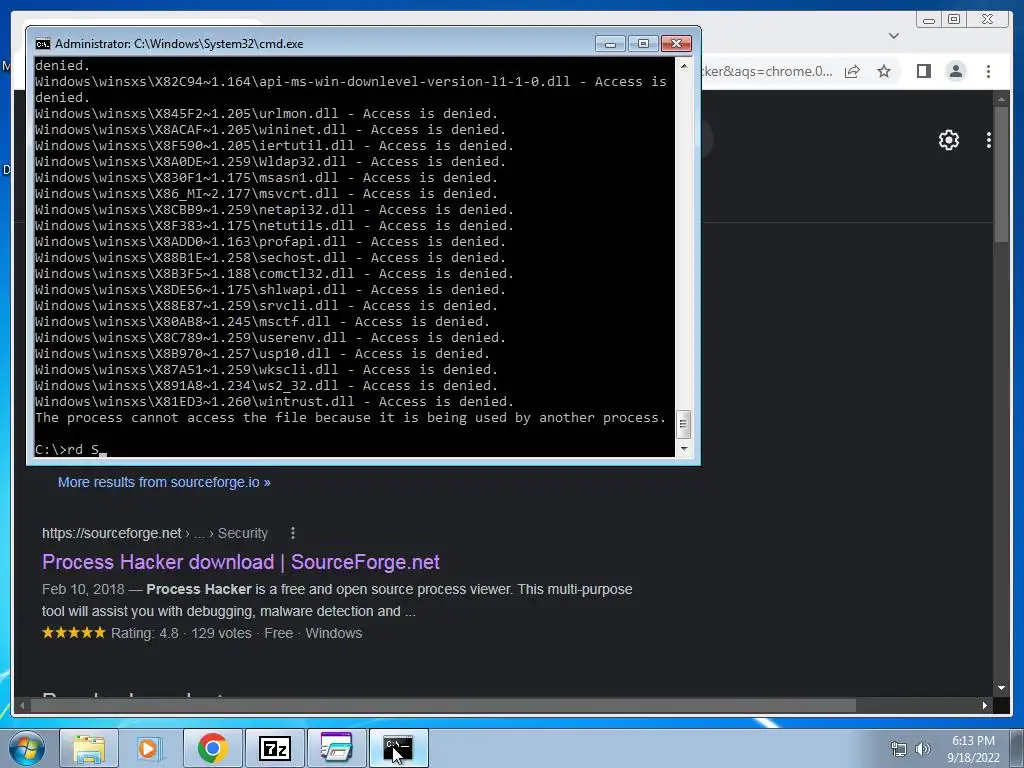The width and height of the screenshot is (1024, 768).
Task: Click the sourceforge.net Security breadcrumb URL
Action: 155,534
